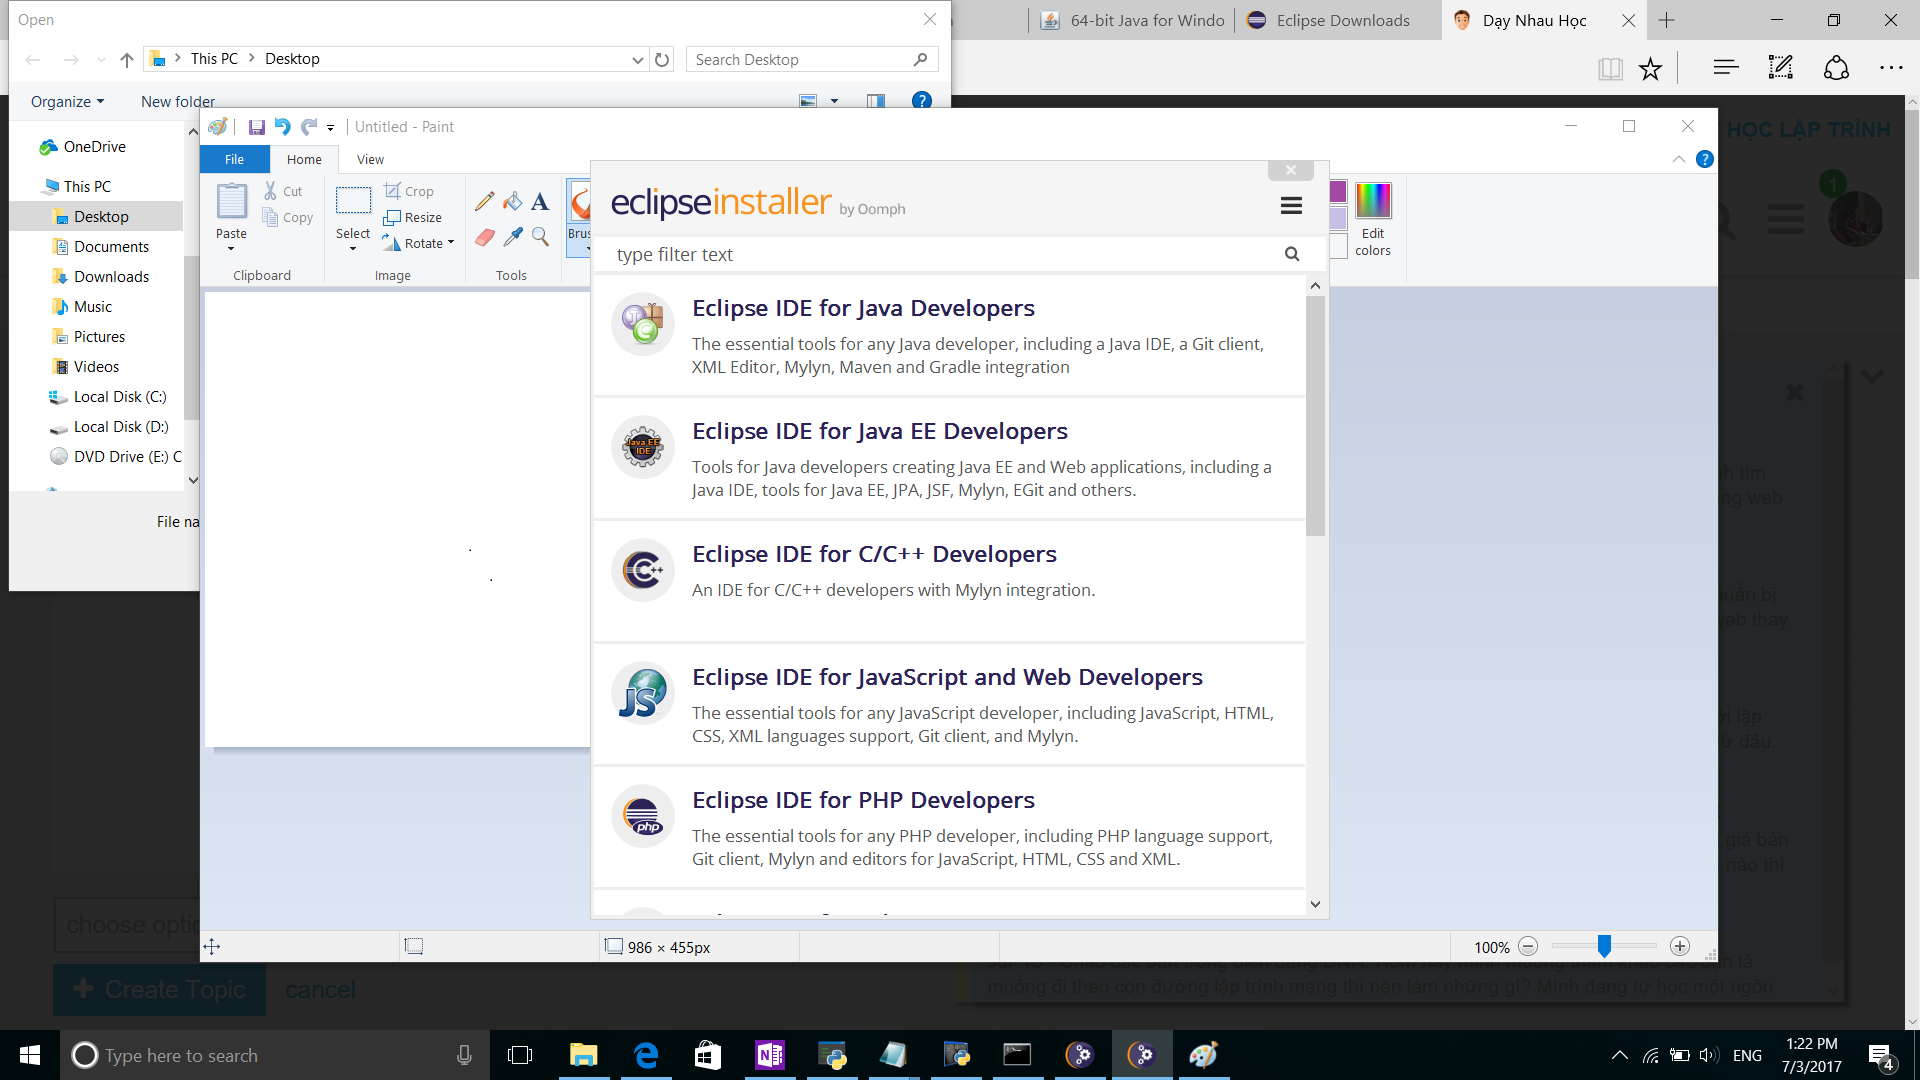Screen dimensions: 1920x1080
Task: Go up one folder in Open dialog
Action: click(127, 59)
